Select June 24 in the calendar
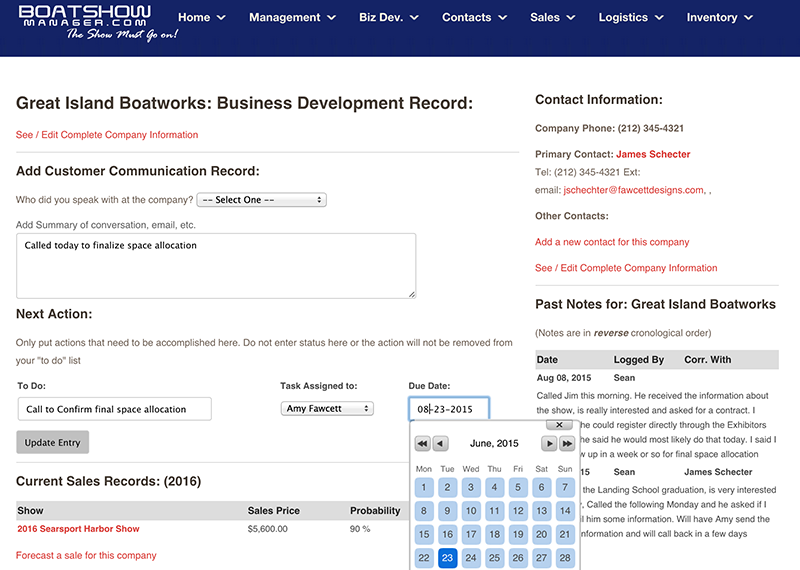800x570 pixels. tap(471, 558)
